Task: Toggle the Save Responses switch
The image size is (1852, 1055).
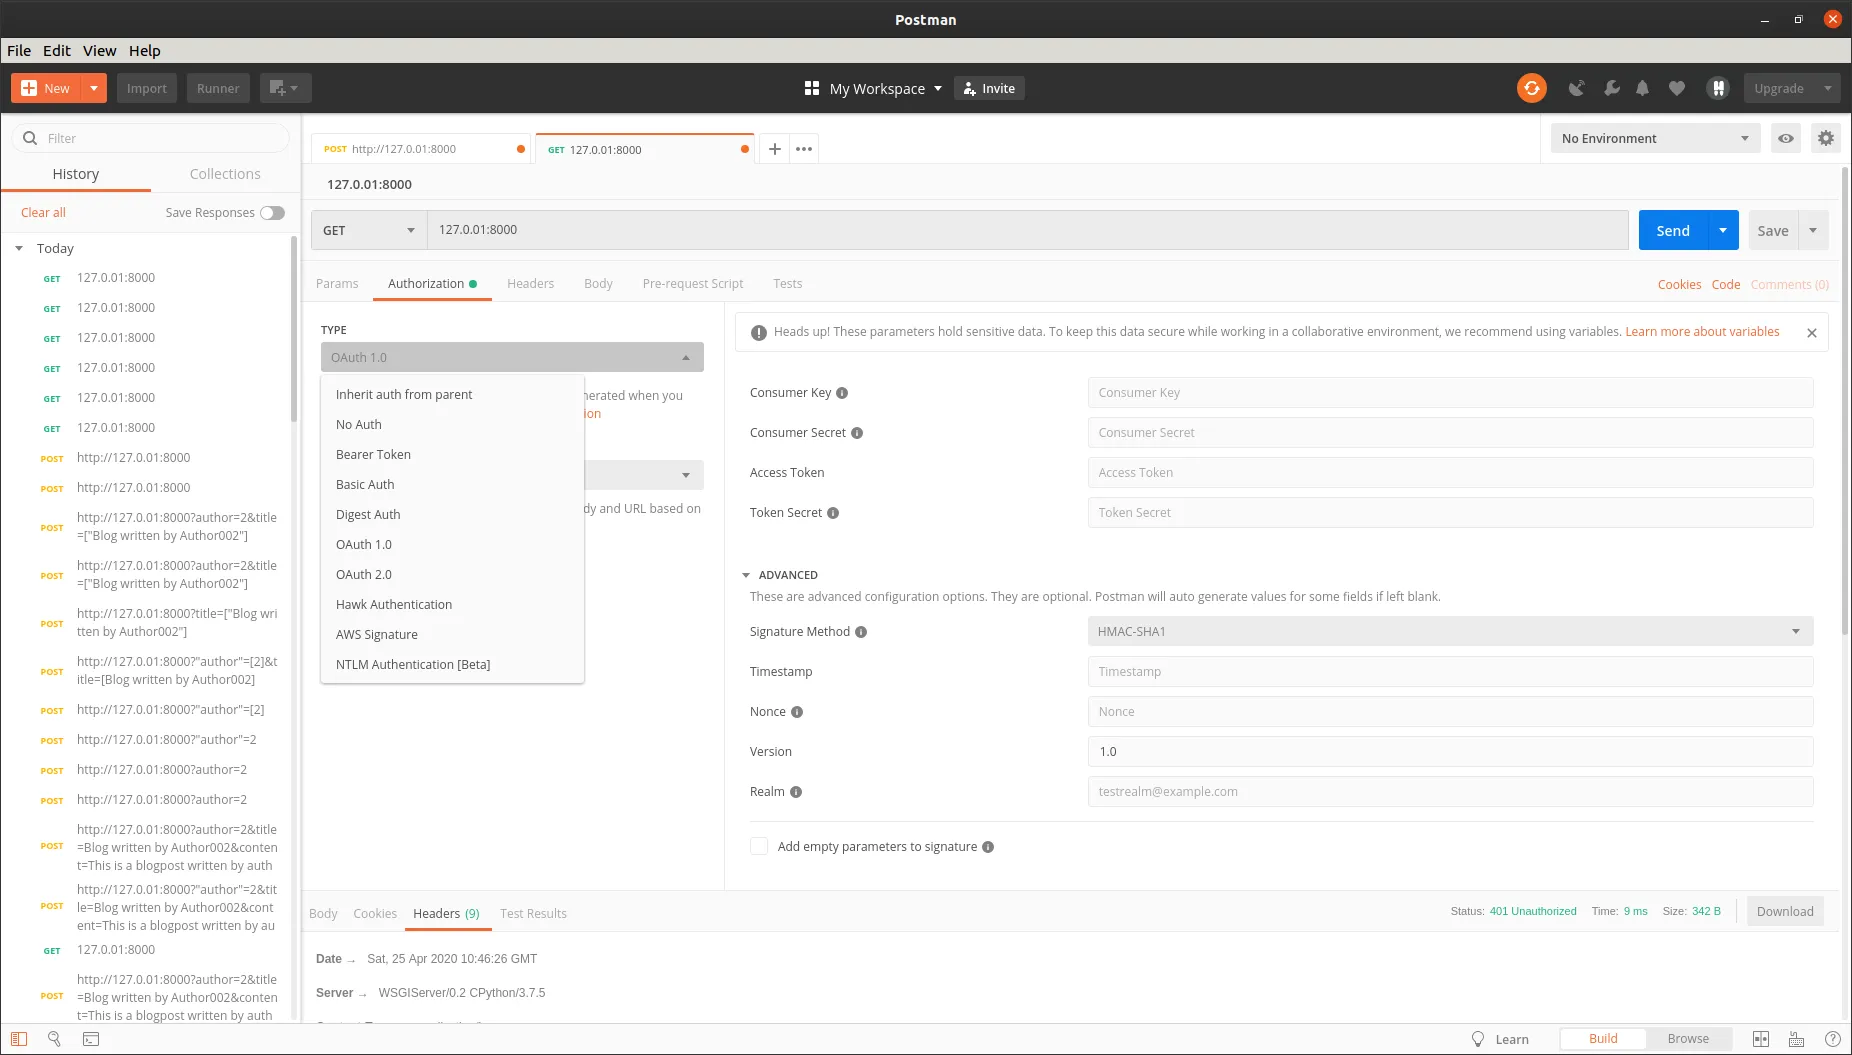Action: click(272, 212)
